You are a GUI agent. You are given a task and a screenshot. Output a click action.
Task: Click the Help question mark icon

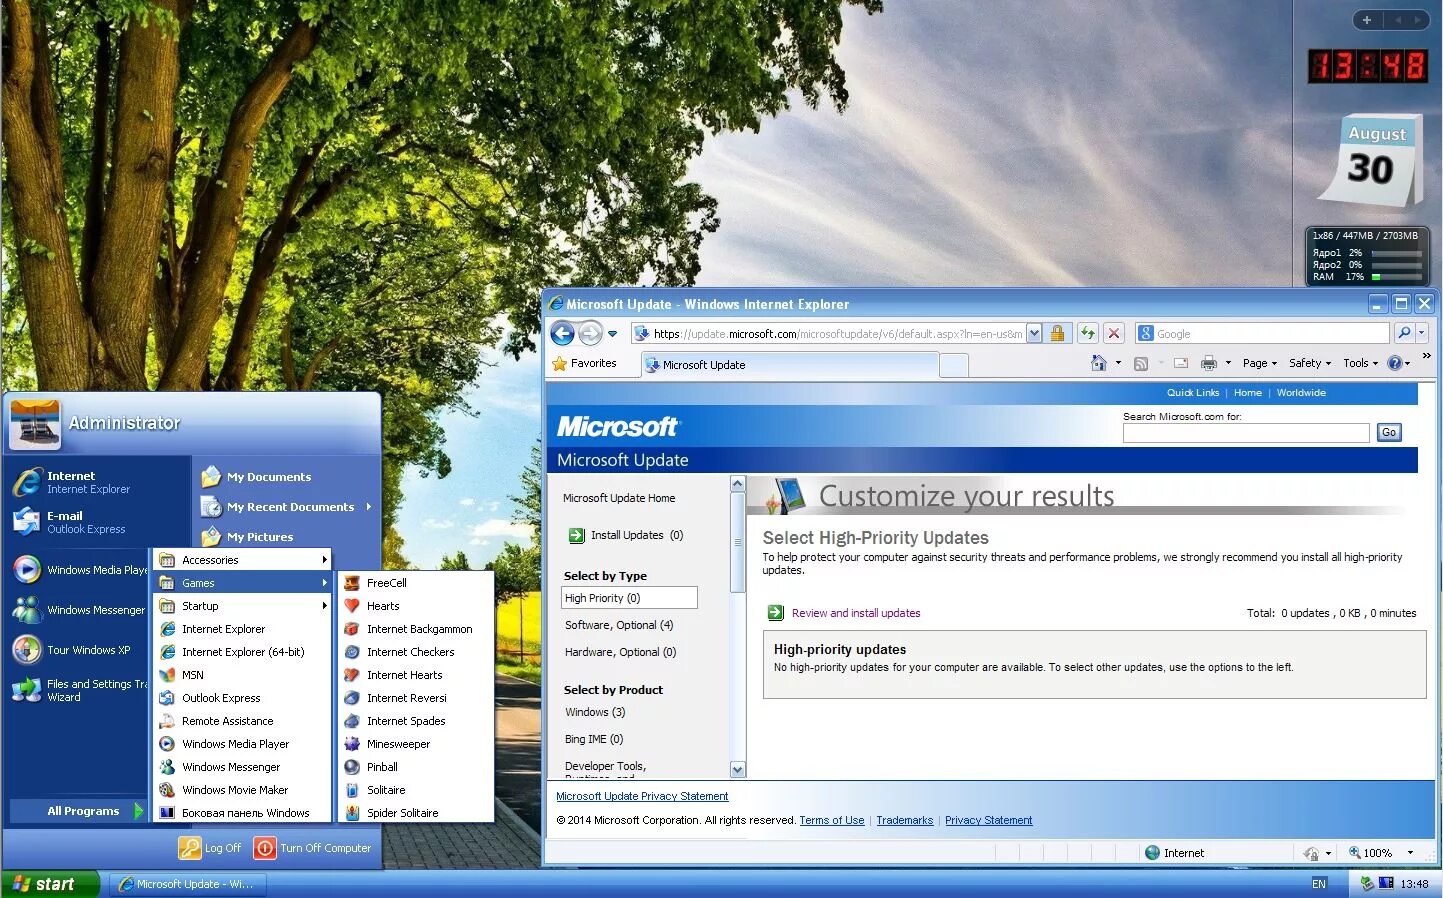coord(1395,363)
